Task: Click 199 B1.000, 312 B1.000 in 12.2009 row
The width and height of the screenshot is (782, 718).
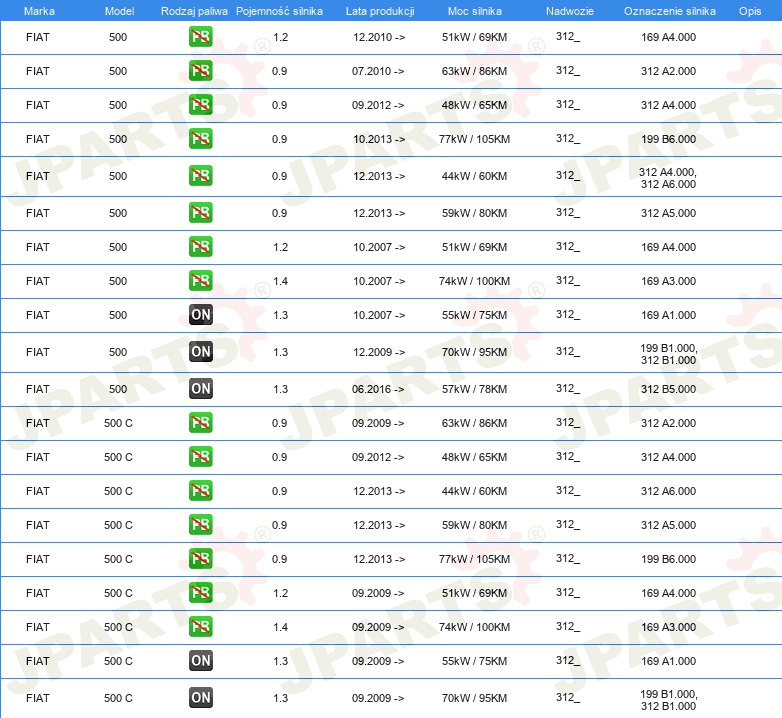Action: tap(668, 354)
